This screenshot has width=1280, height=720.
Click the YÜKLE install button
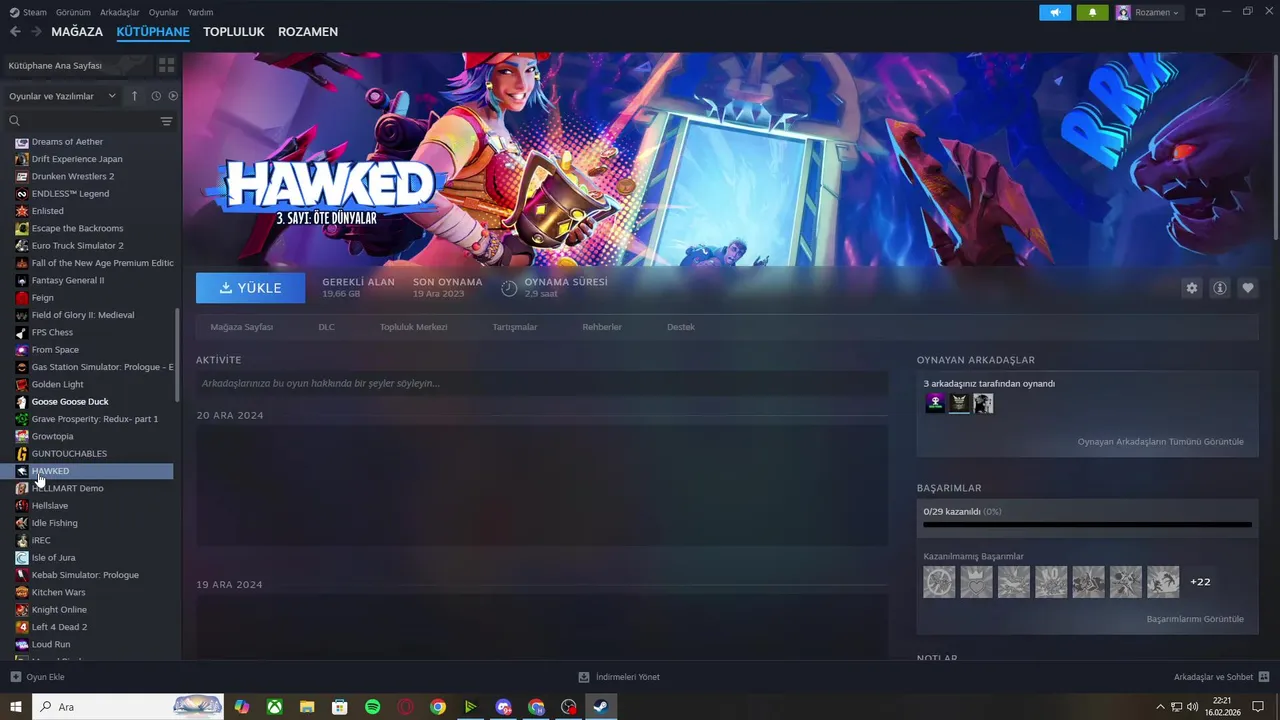coord(251,288)
